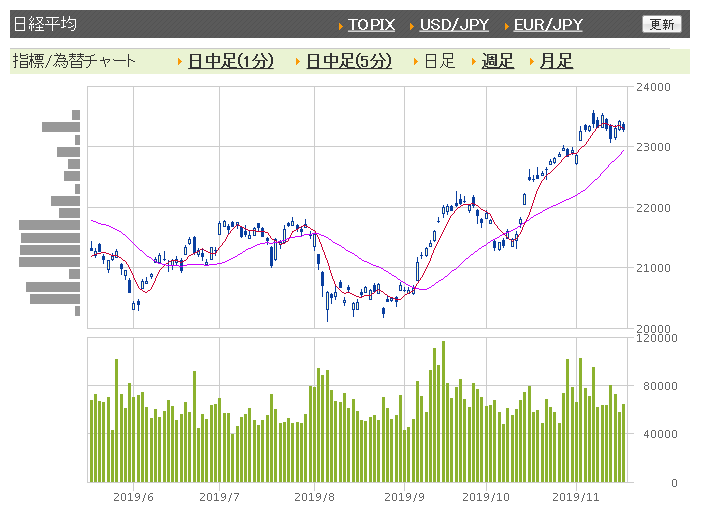Click the 日経平均 title text
The height and width of the screenshot is (525, 701).
click(45, 24)
